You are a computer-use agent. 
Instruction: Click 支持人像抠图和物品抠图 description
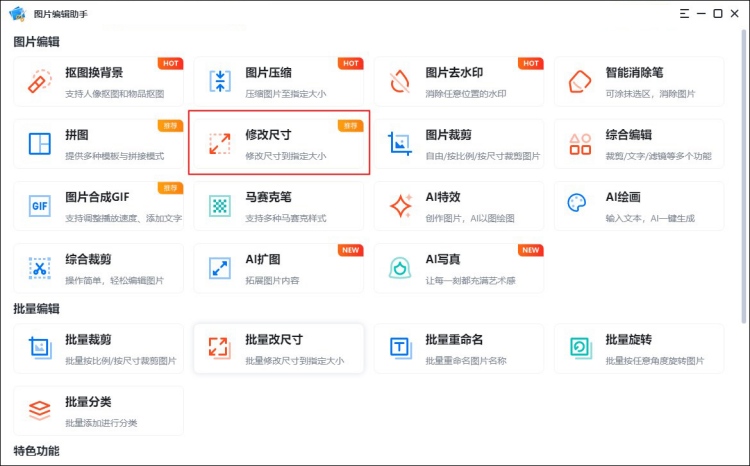pos(115,94)
